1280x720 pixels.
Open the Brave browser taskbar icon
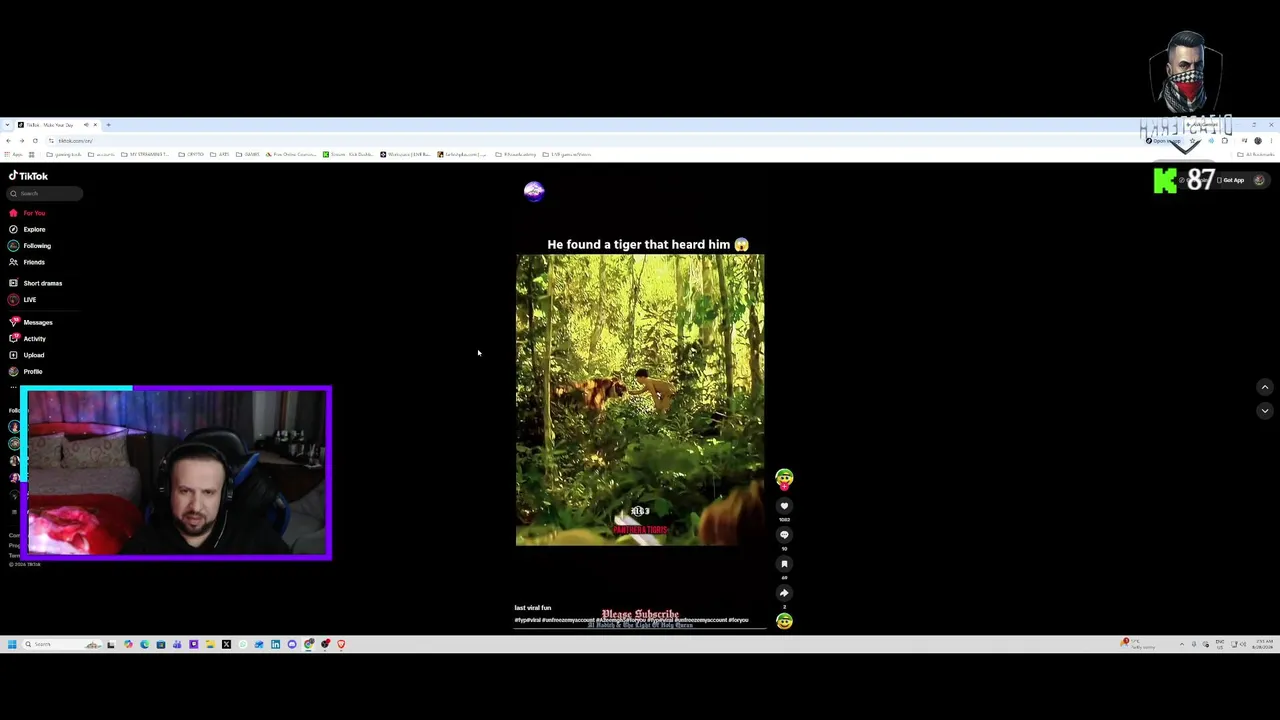click(341, 644)
